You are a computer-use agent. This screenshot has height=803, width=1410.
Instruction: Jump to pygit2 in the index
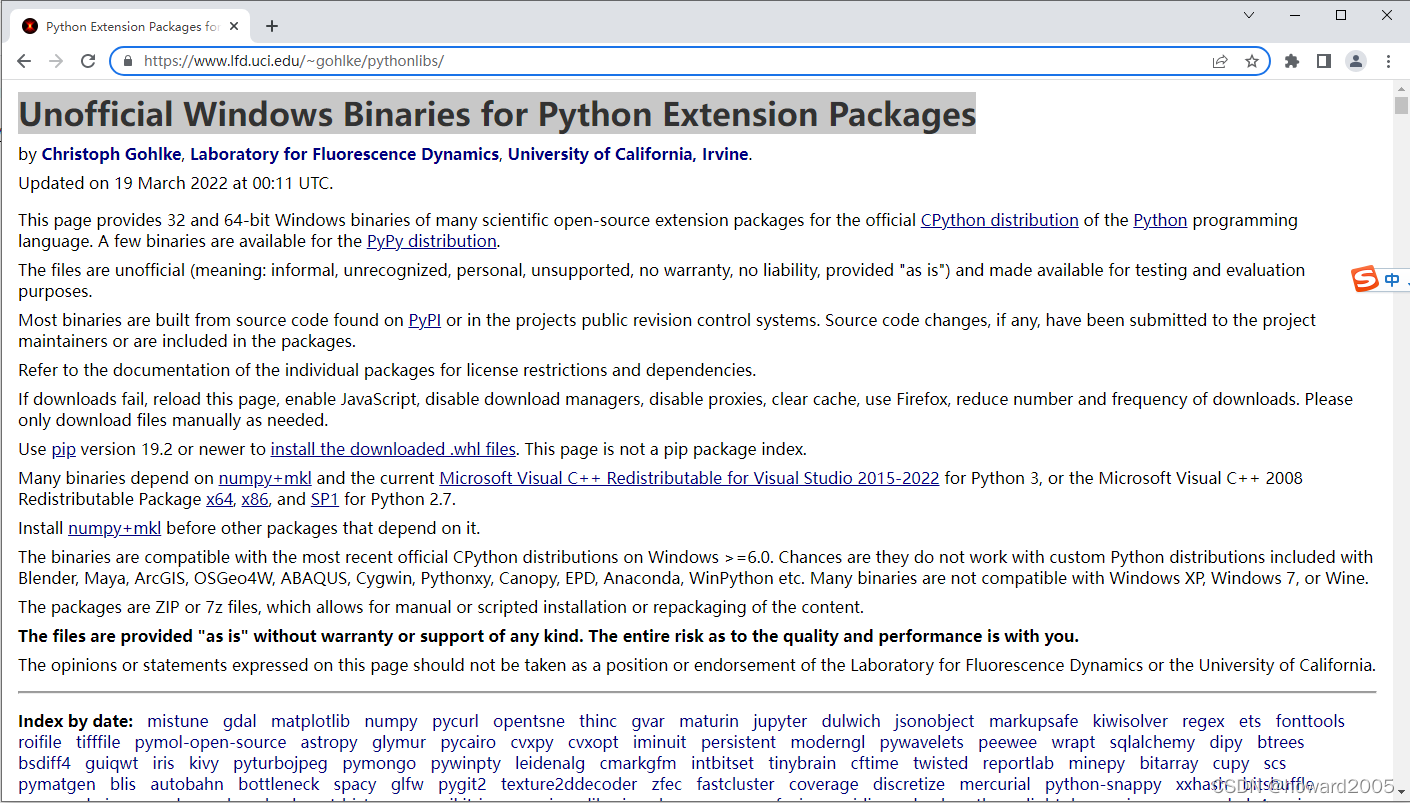pos(462,784)
